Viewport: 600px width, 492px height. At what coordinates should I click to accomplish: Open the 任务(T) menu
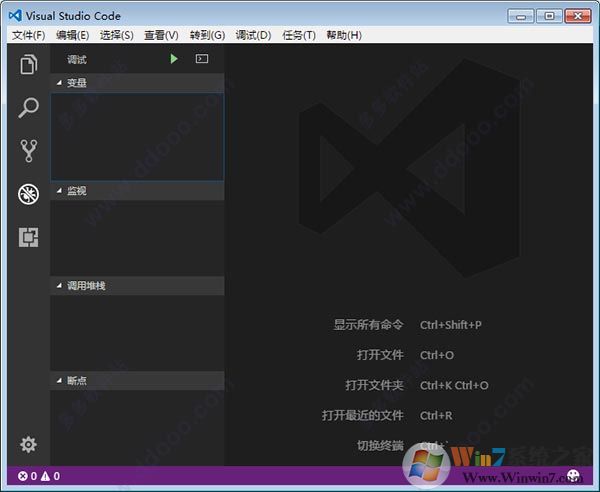coord(299,36)
